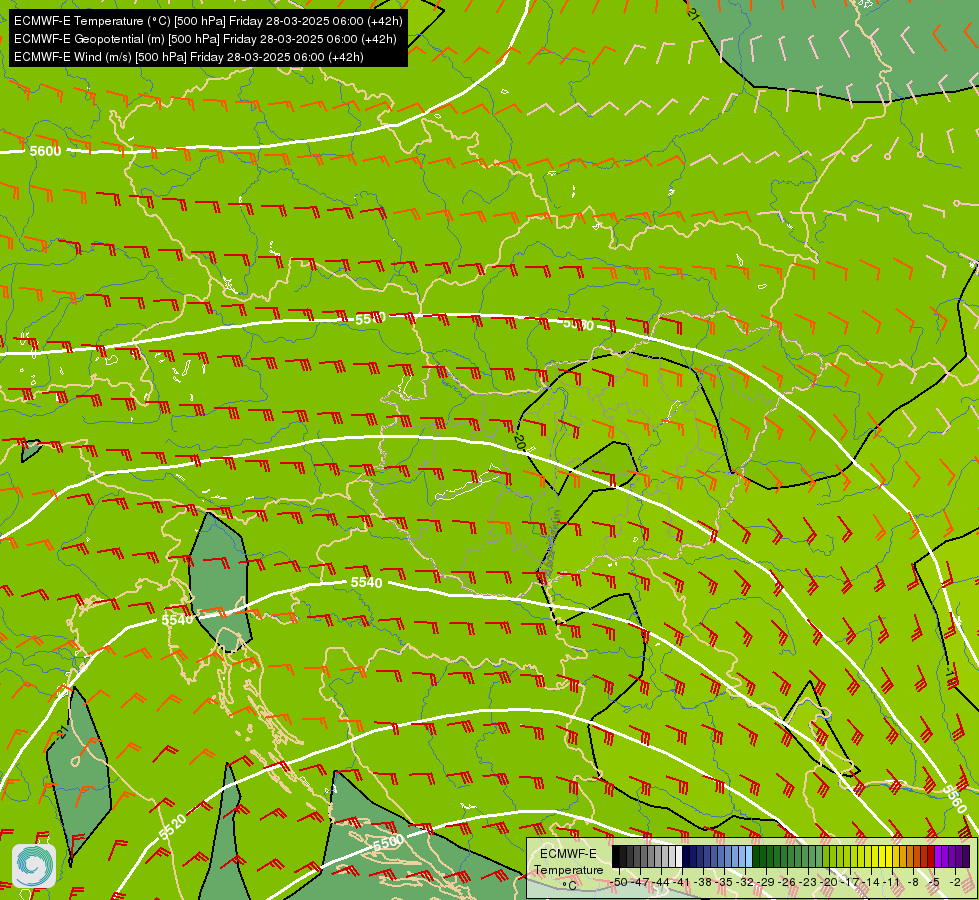979x900 pixels.
Task: Click the -50 legend scale value
Action: tap(619, 883)
